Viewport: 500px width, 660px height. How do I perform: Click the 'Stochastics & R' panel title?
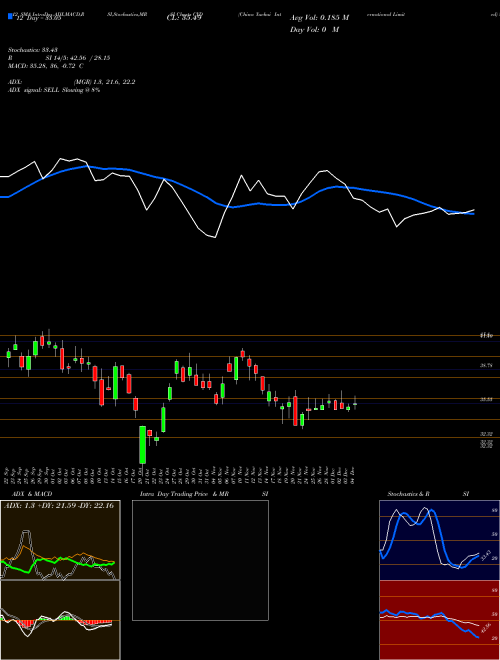(x=408, y=494)
